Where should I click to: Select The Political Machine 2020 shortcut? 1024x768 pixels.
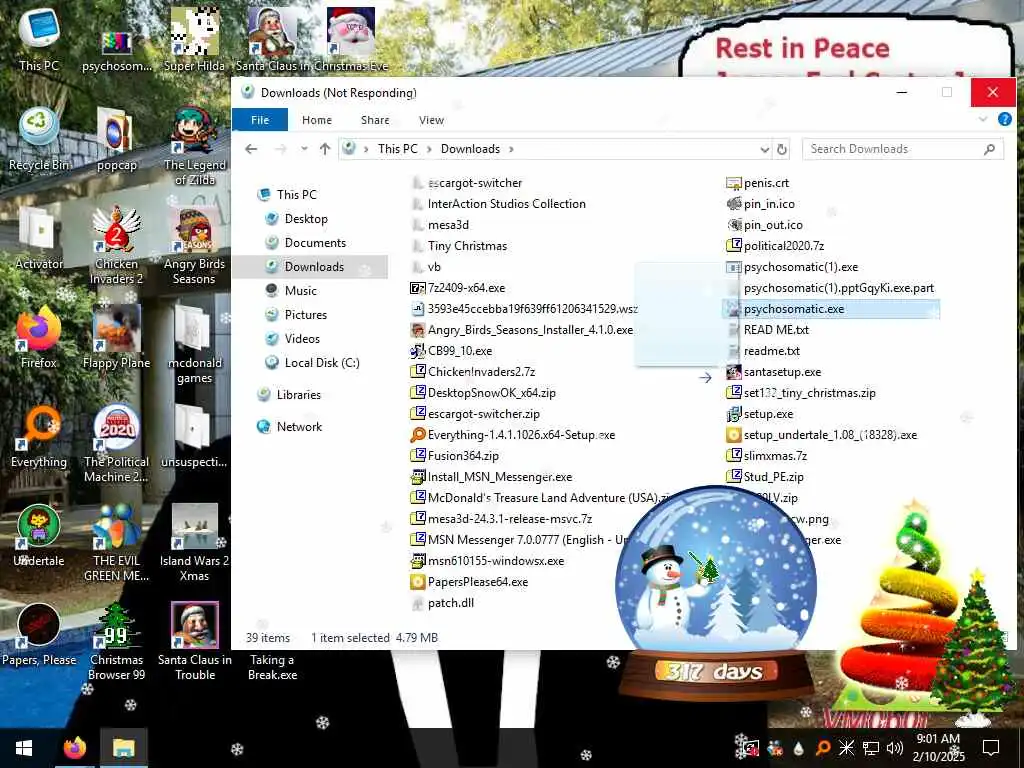[116, 443]
